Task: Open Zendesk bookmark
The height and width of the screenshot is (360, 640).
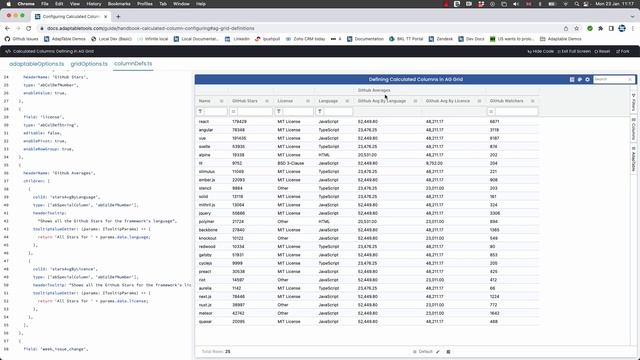Action: 441,39
